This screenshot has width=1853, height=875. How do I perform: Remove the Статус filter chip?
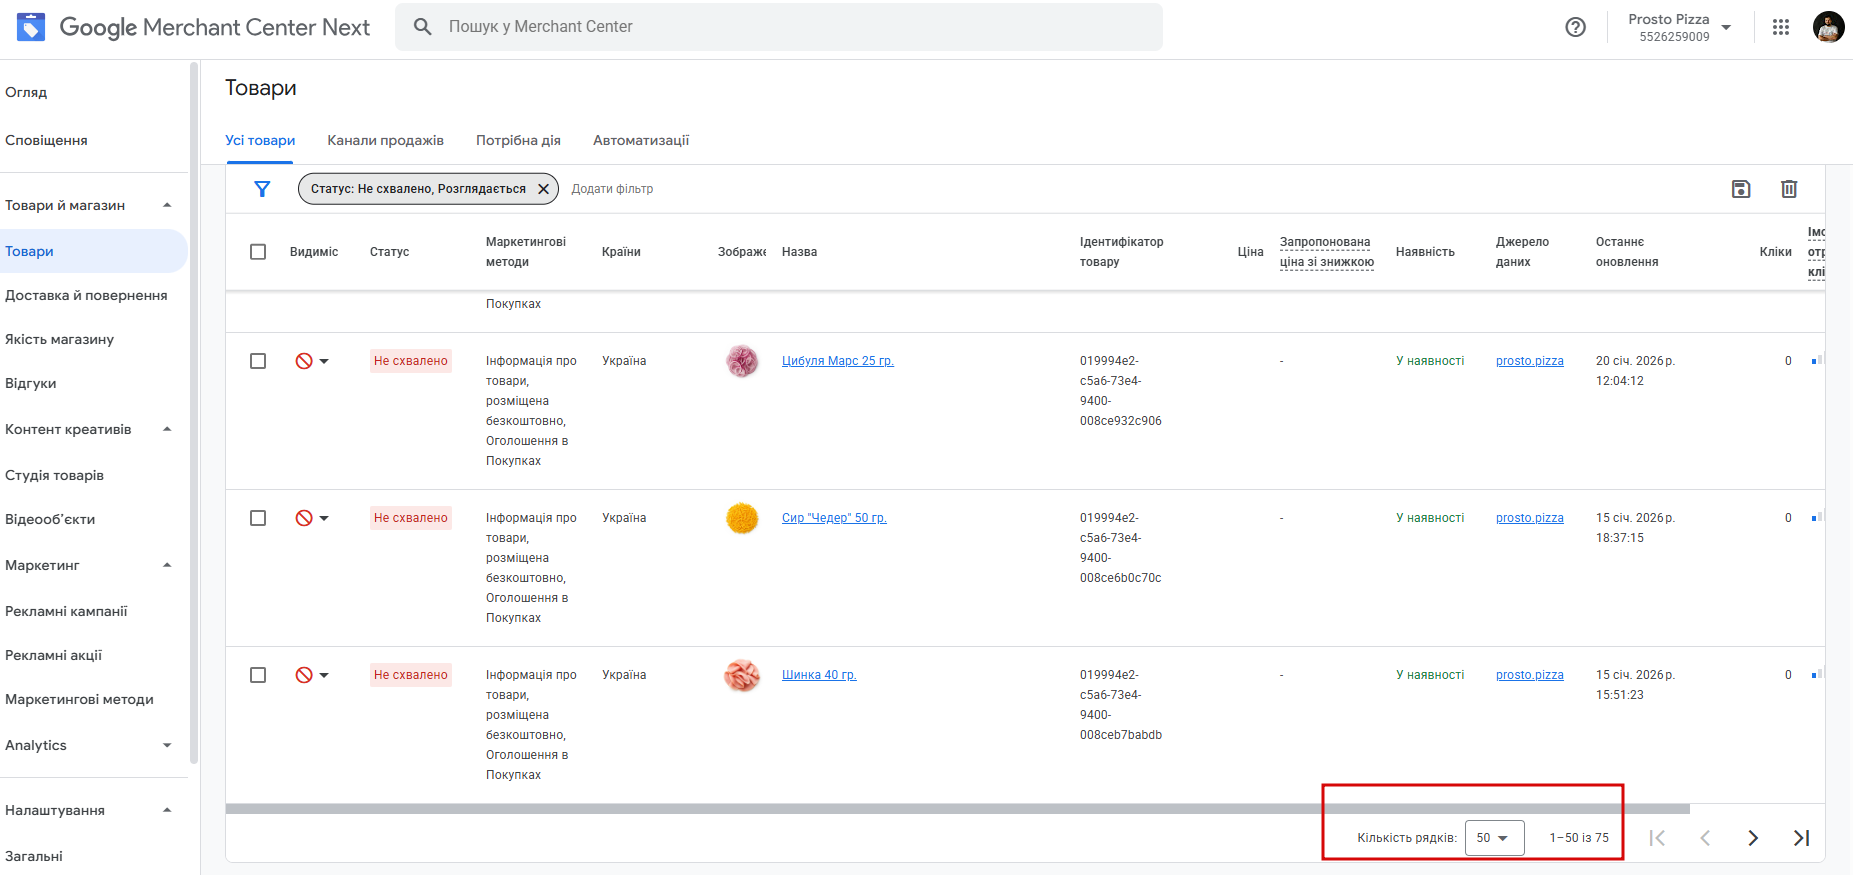click(544, 189)
